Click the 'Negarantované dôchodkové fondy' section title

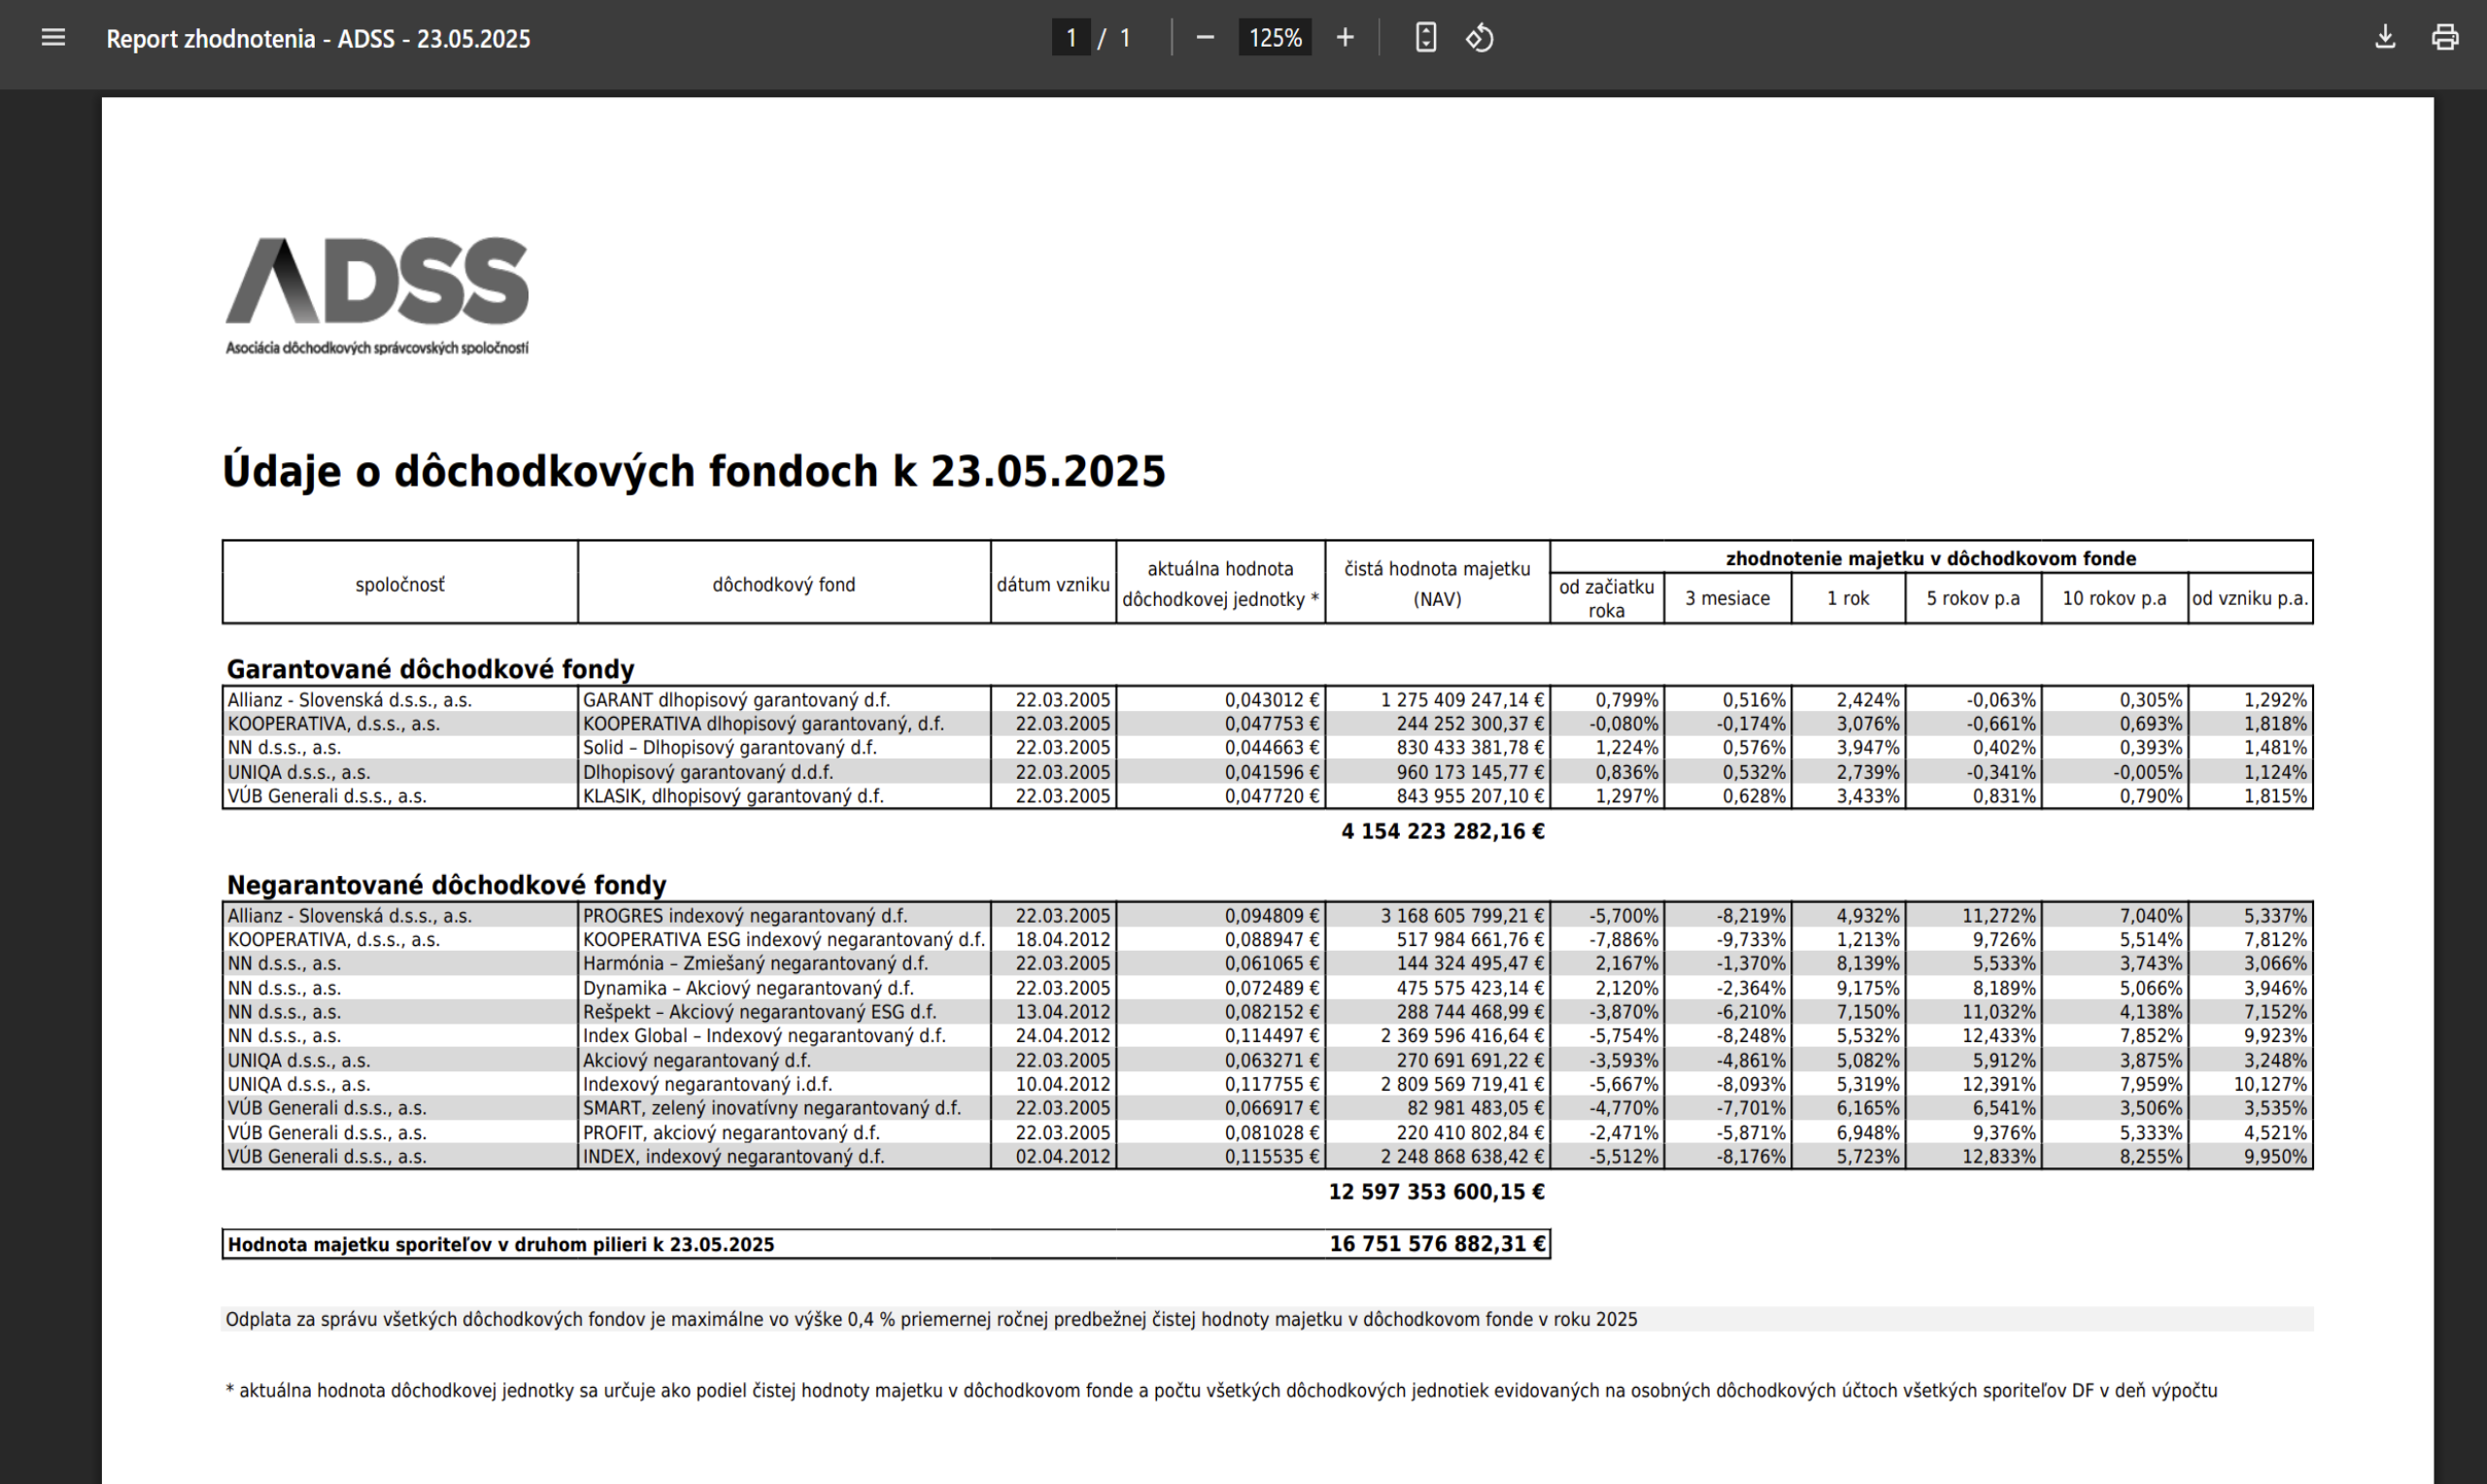tap(446, 885)
